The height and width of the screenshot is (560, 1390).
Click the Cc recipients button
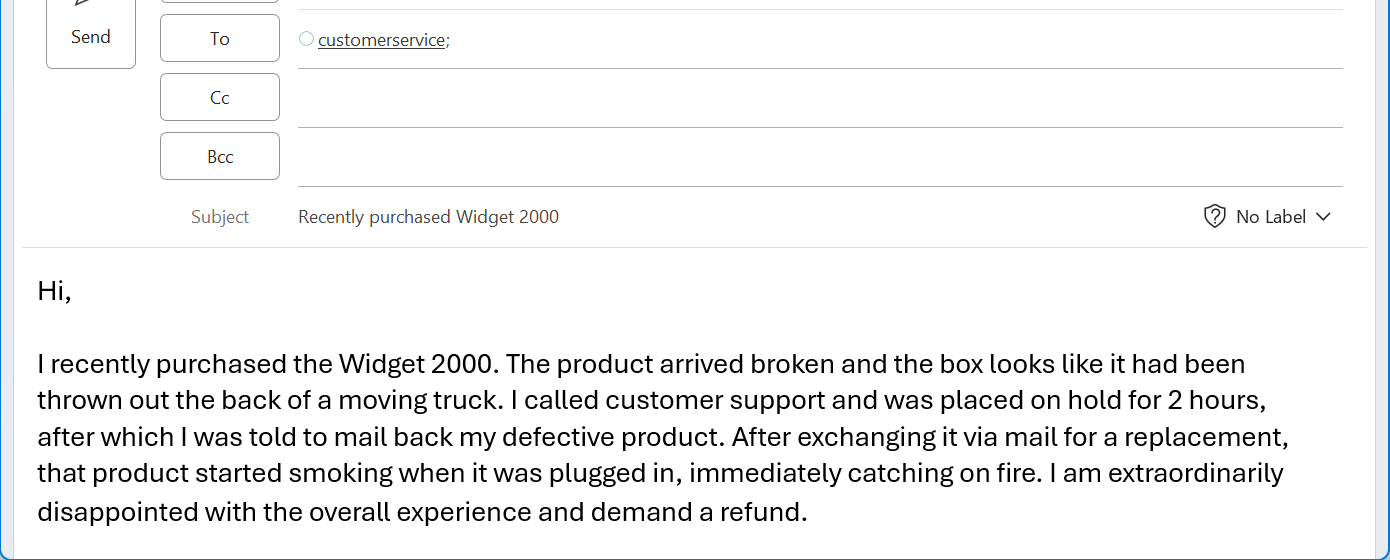point(220,98)
